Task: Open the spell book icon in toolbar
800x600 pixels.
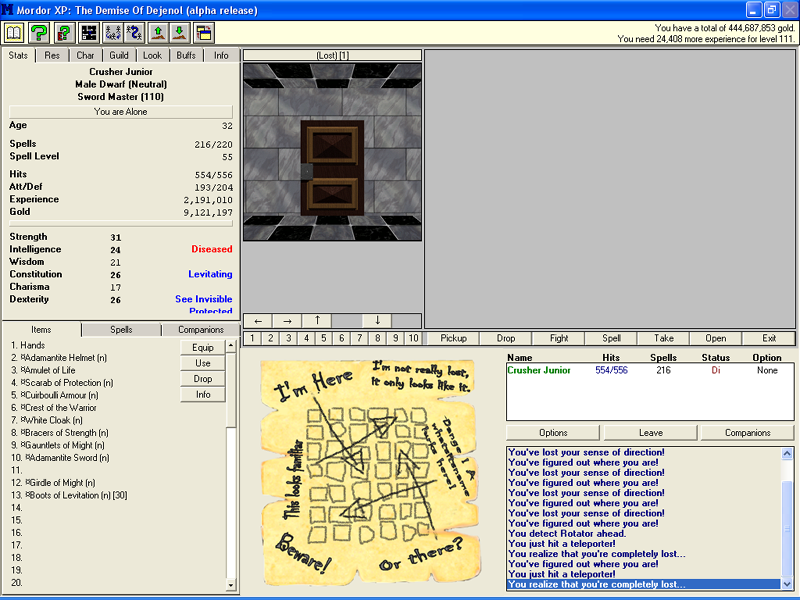Action: tap(14, 33)
